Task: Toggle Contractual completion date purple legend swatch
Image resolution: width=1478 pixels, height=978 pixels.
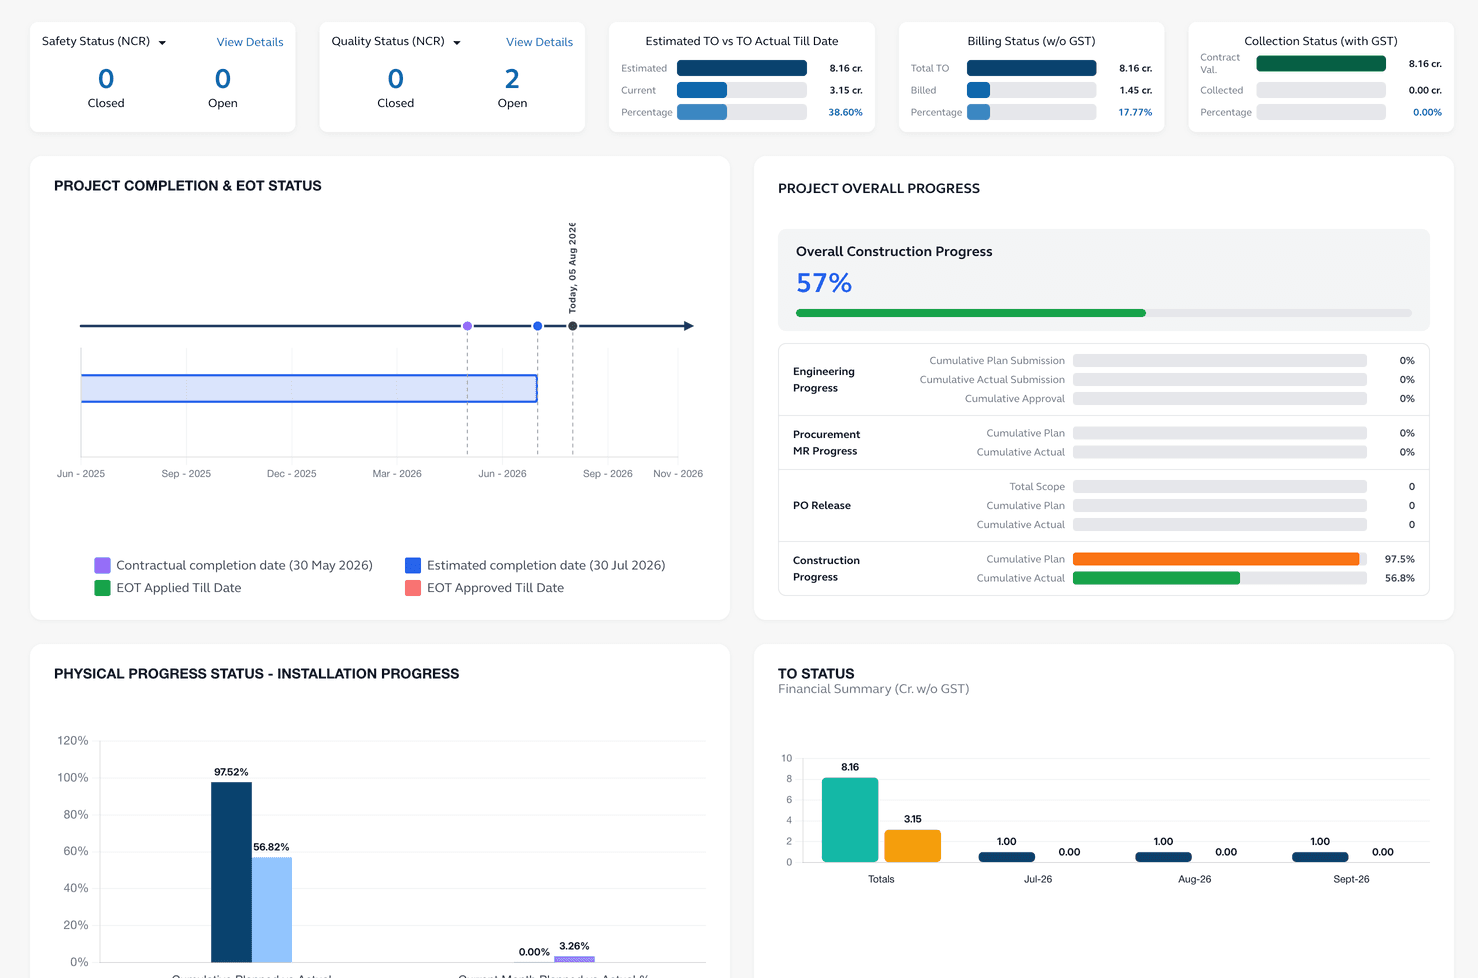Action: 102,565
